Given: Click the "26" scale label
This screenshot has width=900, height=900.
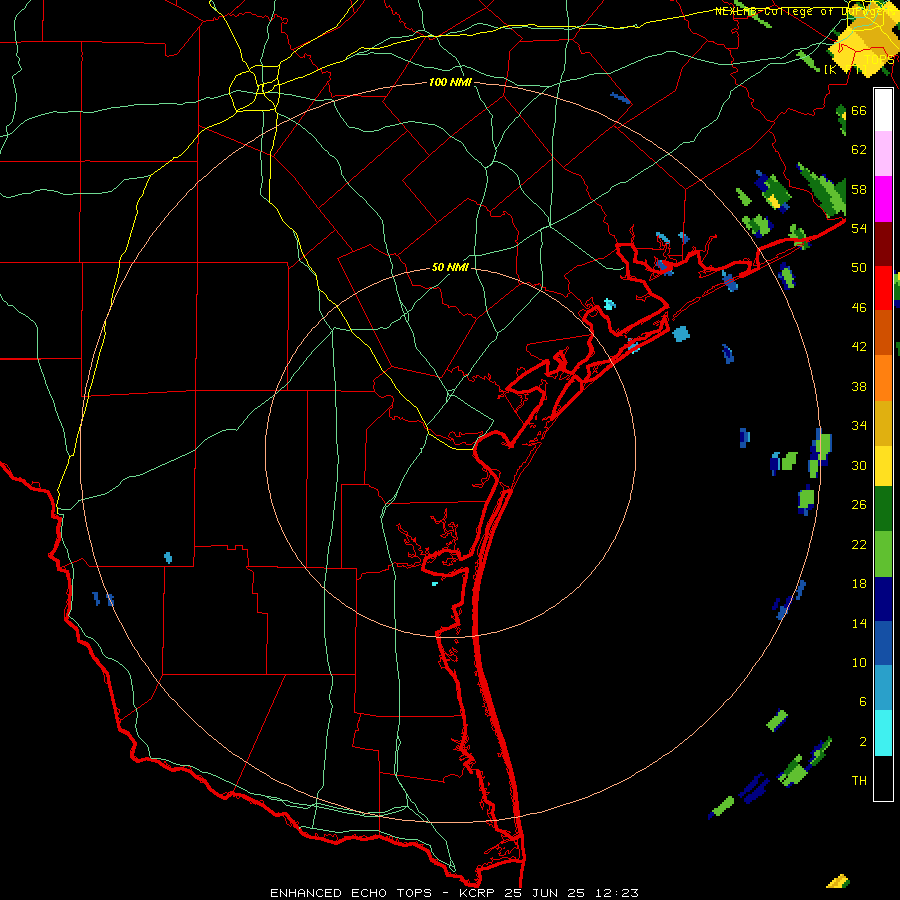Looking at the screenshot, I should (859, 505).
